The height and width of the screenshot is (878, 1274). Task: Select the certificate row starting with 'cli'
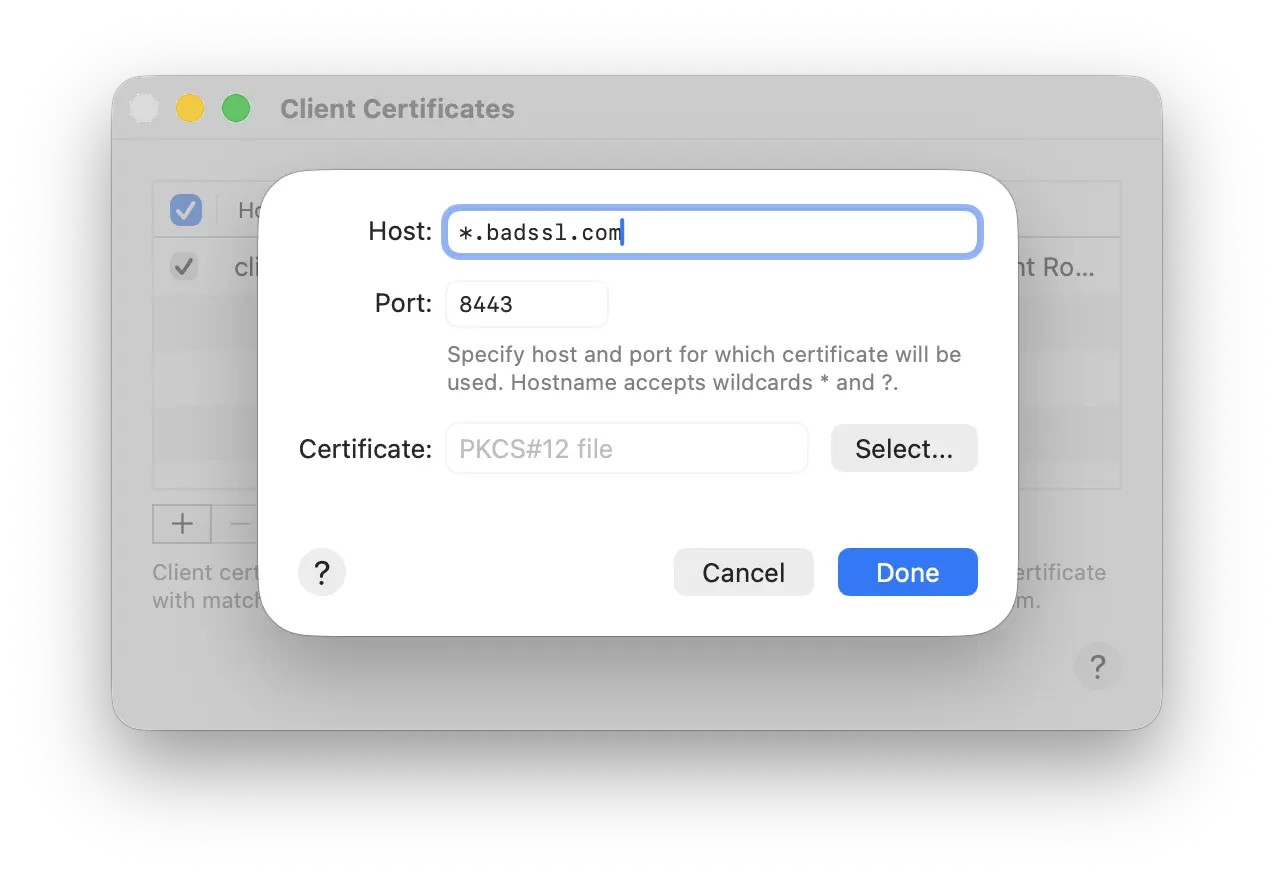(x=245, y=268)
